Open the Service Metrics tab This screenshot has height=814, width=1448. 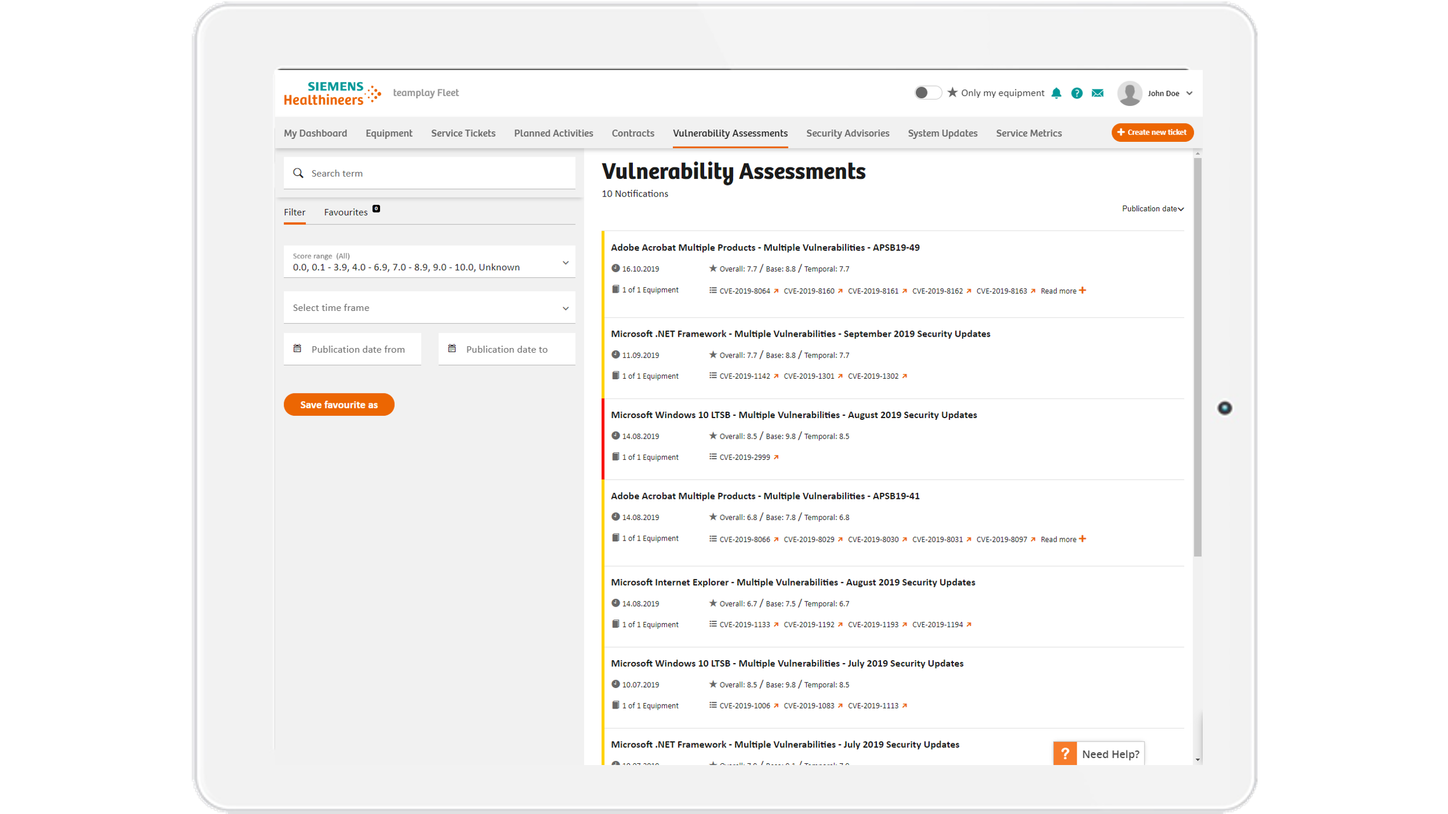point(1029,133)
